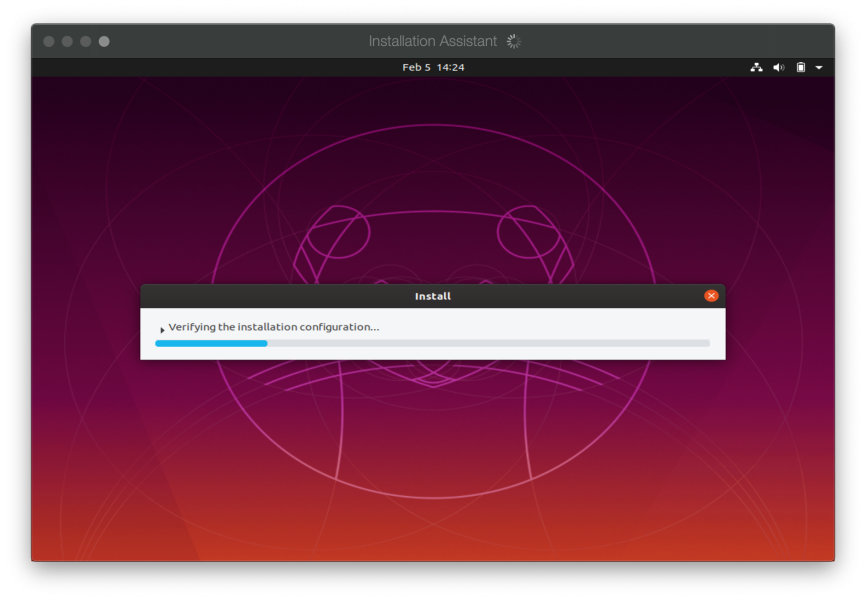Open the network connection status icon

756,67
